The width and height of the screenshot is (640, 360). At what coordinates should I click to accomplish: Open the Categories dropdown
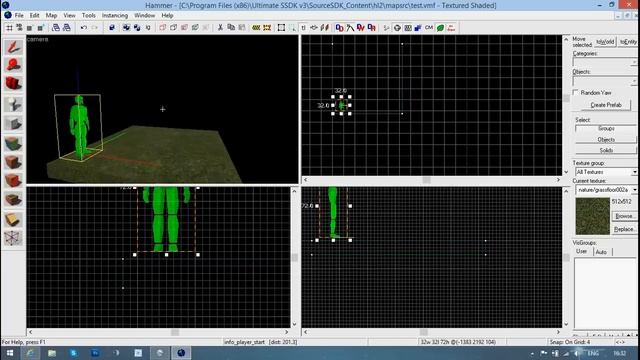pos(604,62)
